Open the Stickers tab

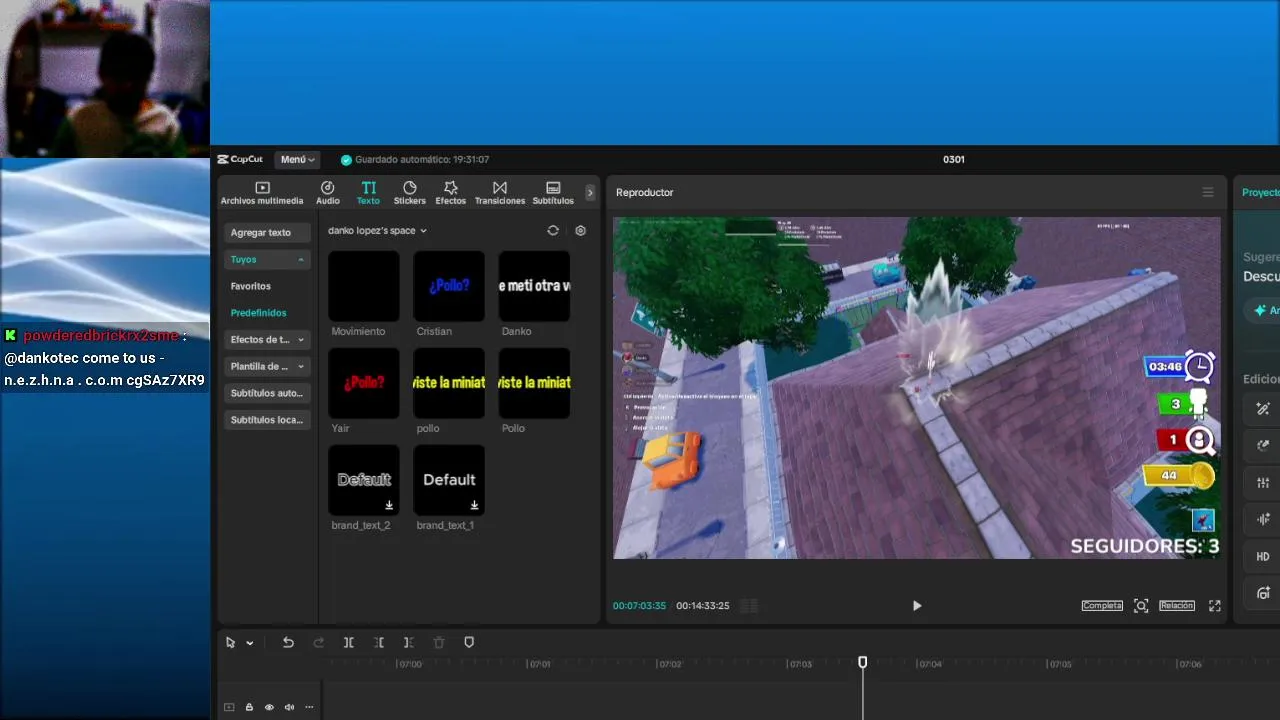pyautogui.click(x=410, y=193)
